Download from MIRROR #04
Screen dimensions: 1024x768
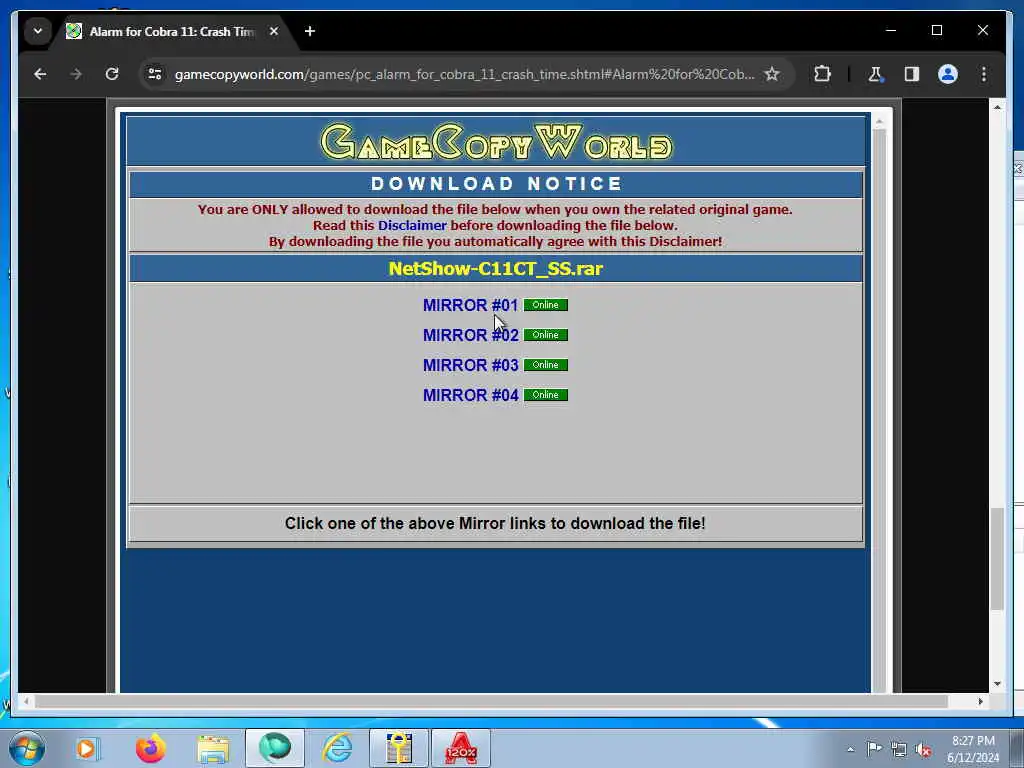(470, 395)
